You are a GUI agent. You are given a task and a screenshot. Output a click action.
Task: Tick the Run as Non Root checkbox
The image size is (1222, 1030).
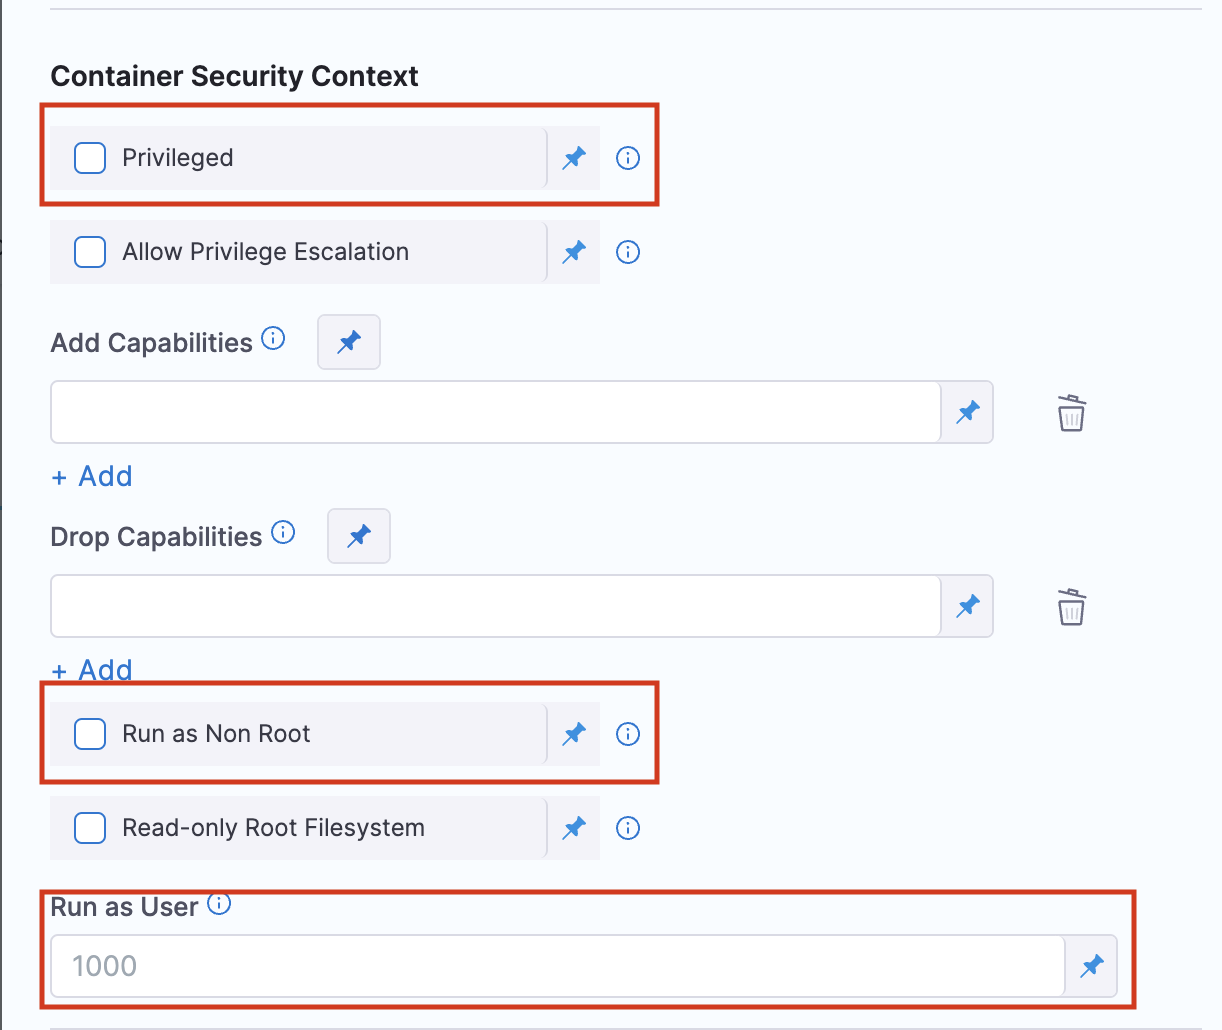click(x=90, y=734)
